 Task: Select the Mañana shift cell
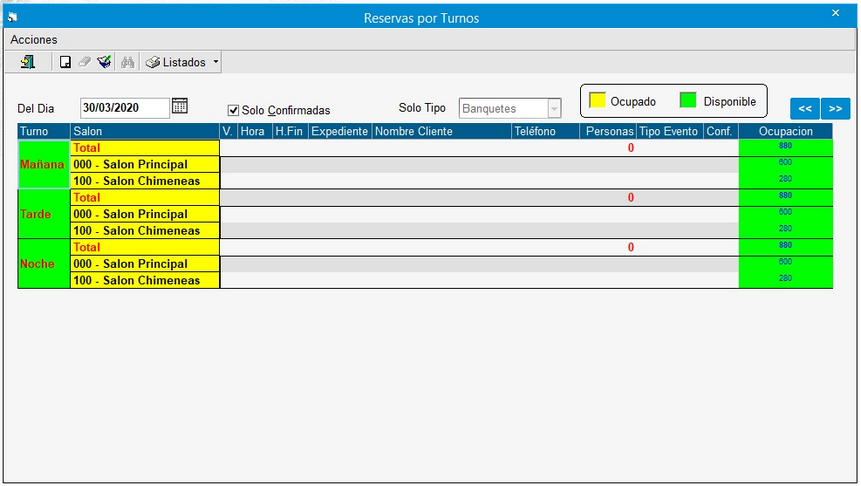[x=44, y=164]
